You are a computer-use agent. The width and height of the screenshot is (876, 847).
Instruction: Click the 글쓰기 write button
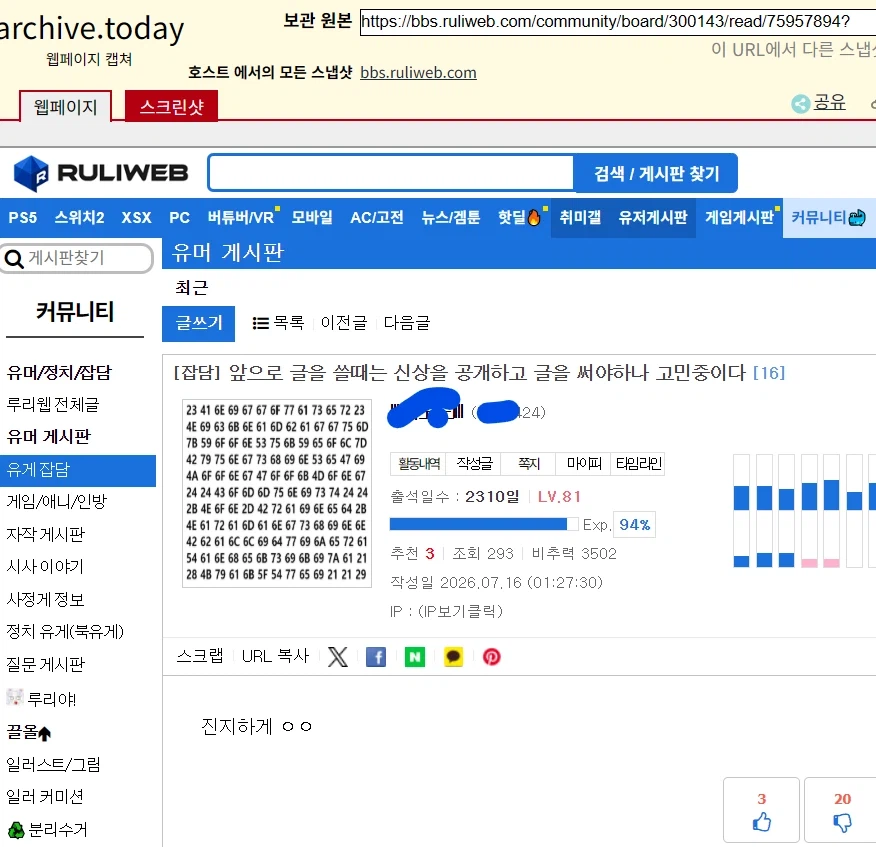[198, 323]
